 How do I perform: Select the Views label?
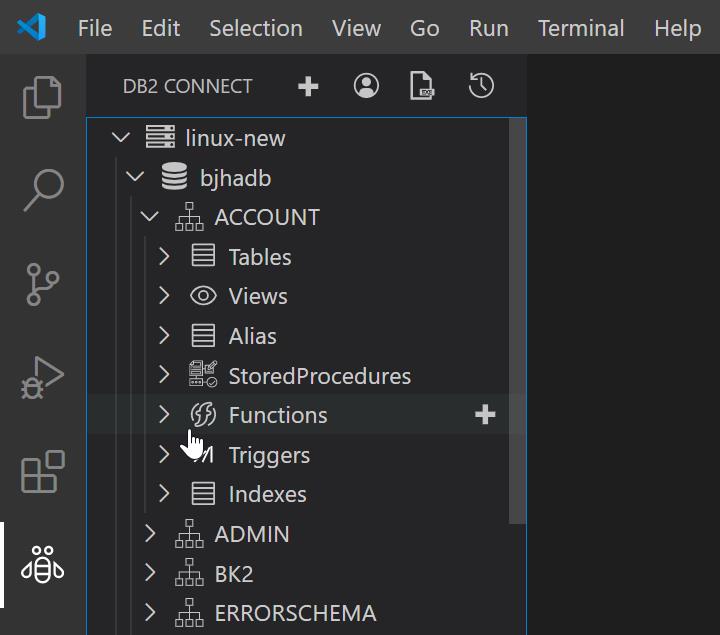[x=258, y=297]
